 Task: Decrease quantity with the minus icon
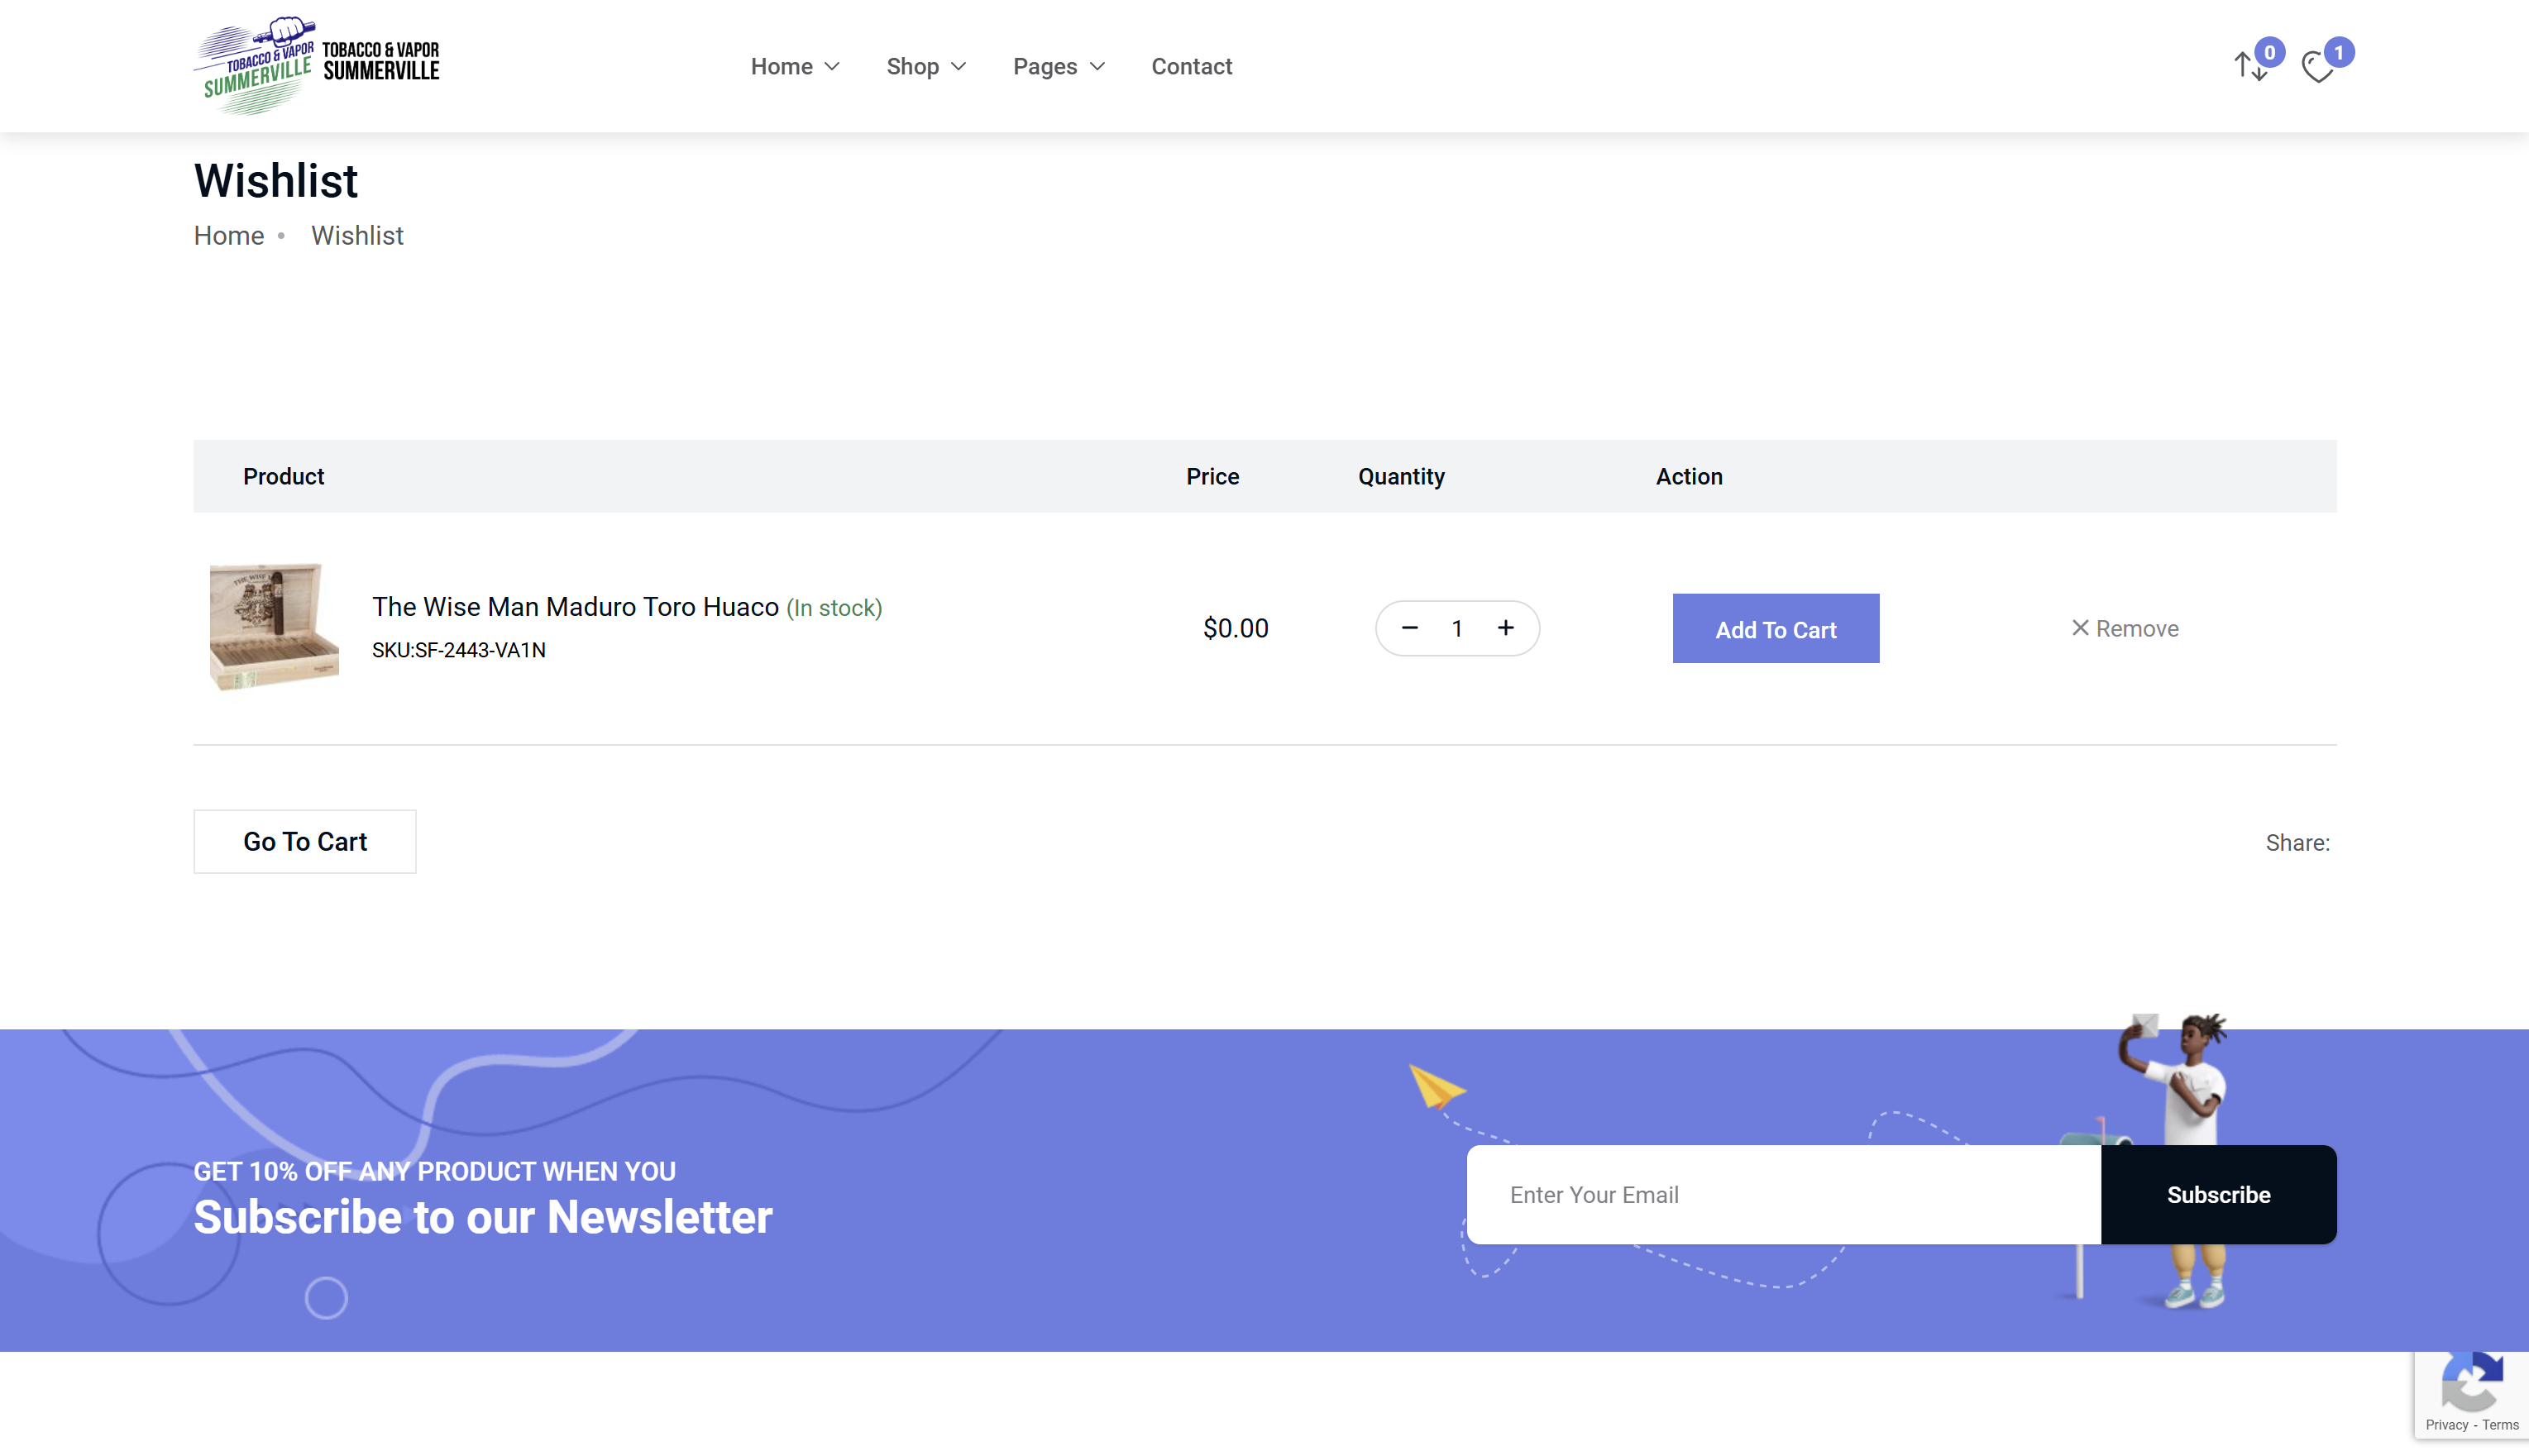click(1409, 628)
